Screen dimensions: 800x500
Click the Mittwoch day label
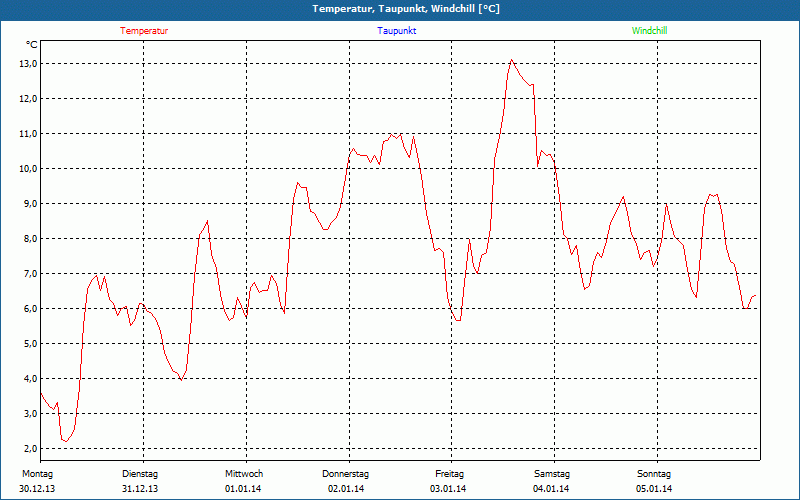[244, 474]
